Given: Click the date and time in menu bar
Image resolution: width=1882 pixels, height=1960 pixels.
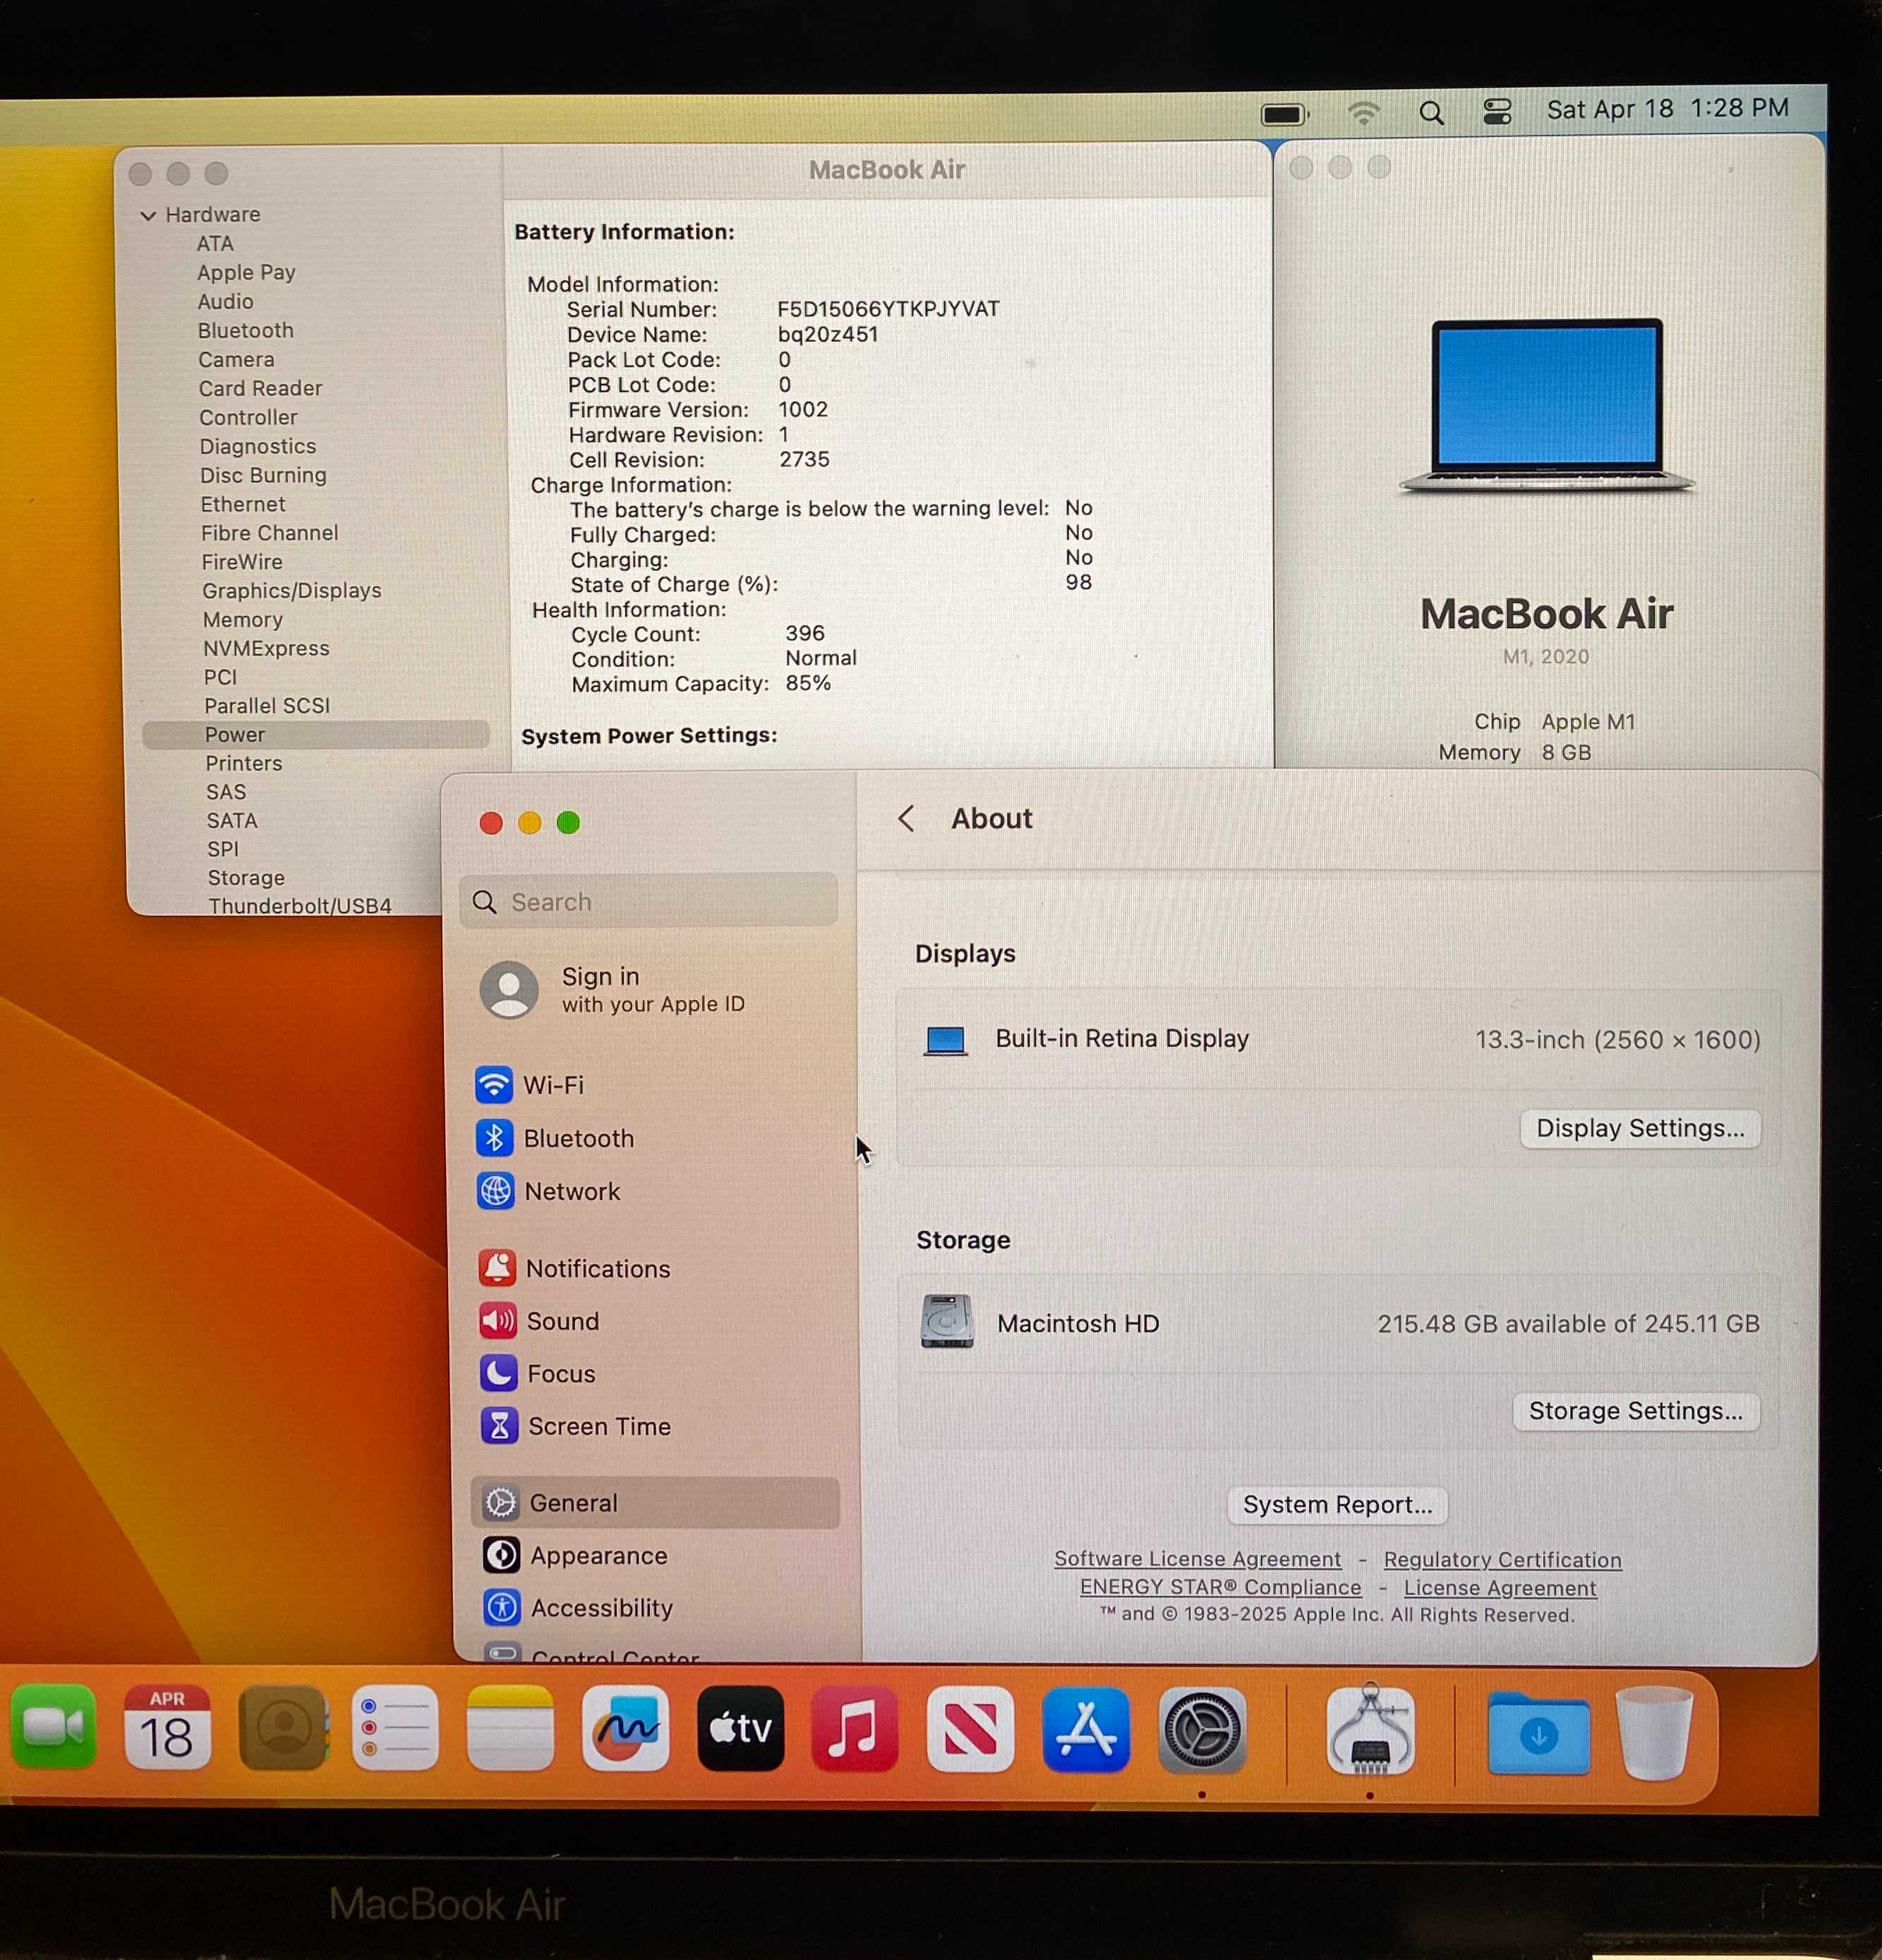Looking at the screenshot, I should click(1668, 108).
